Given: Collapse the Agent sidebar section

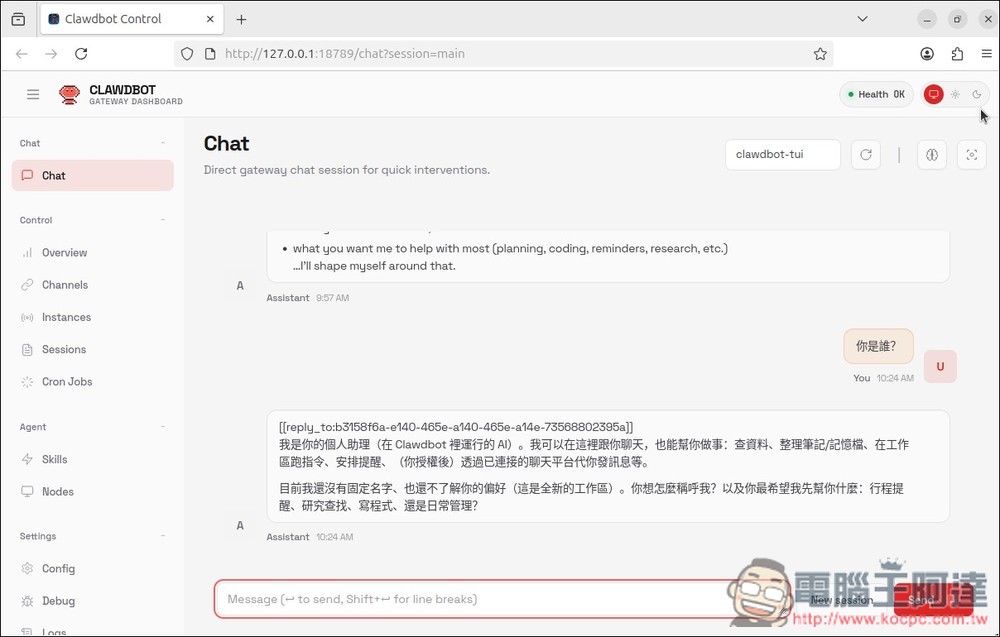Looking at the screenshot, I should 162,427.
